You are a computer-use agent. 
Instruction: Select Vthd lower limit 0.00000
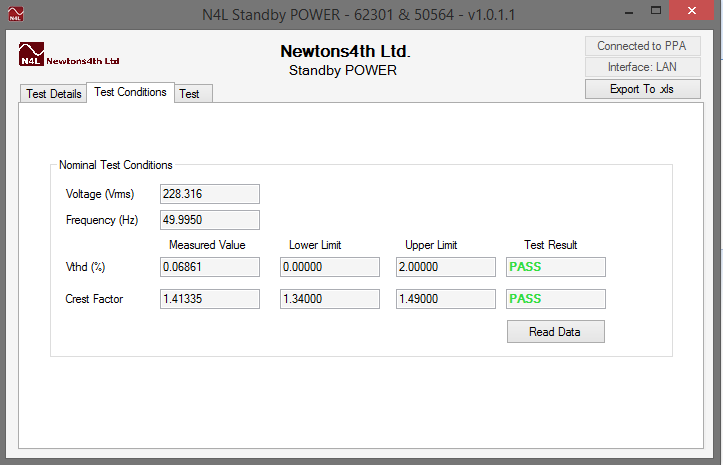point(330,267)
